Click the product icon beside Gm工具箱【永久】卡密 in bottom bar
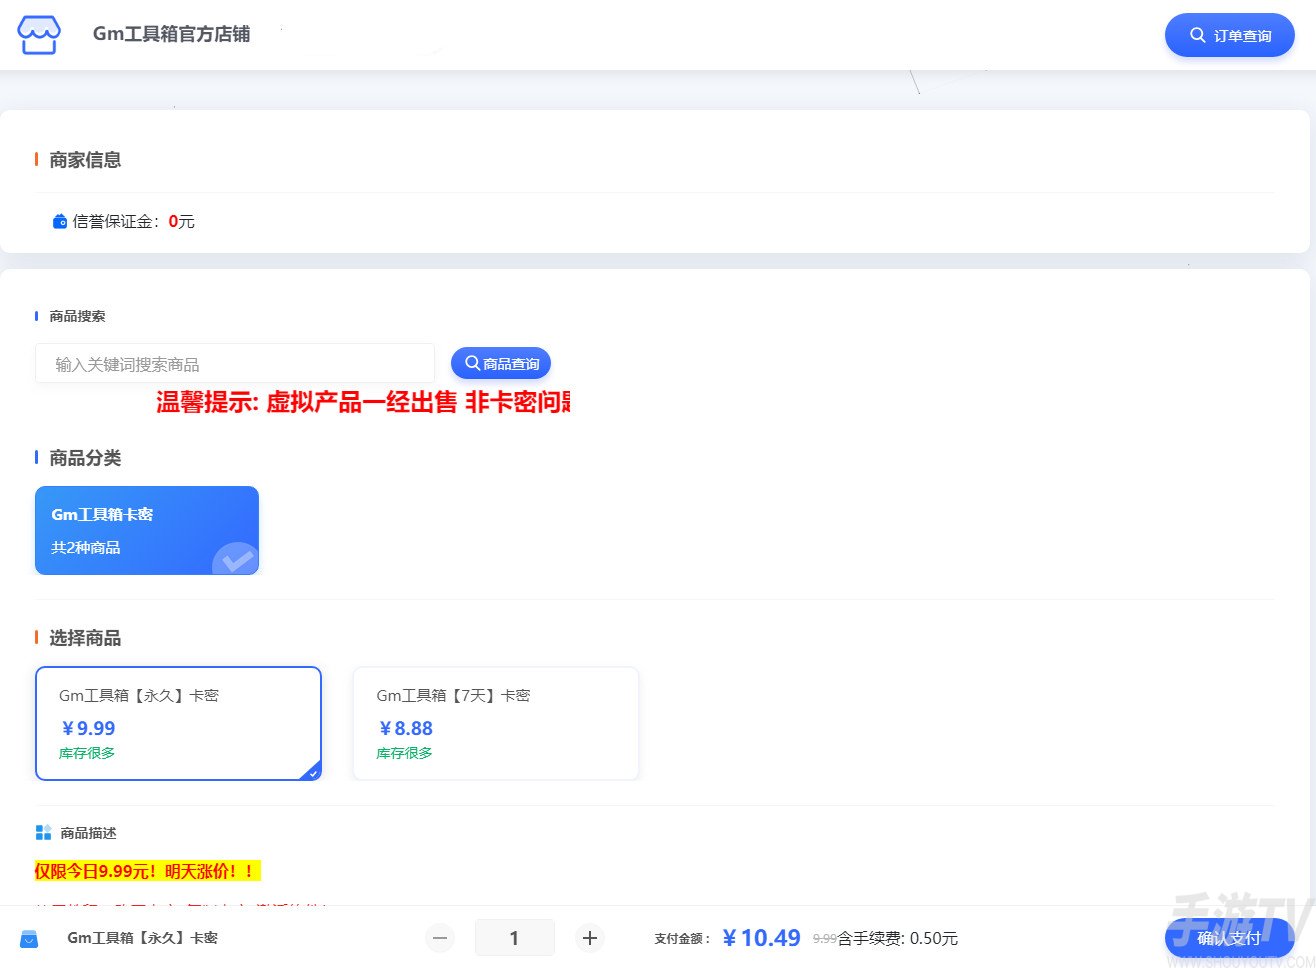The image size is (1316, 968). click(29, 938)
